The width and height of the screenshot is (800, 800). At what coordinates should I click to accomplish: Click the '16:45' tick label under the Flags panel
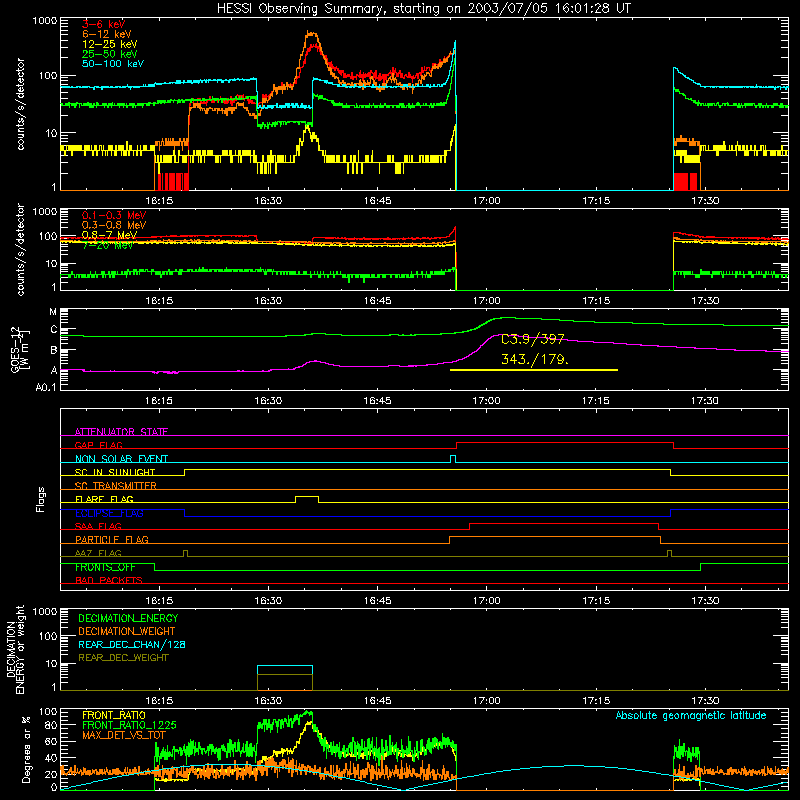[x=378, y=601]
